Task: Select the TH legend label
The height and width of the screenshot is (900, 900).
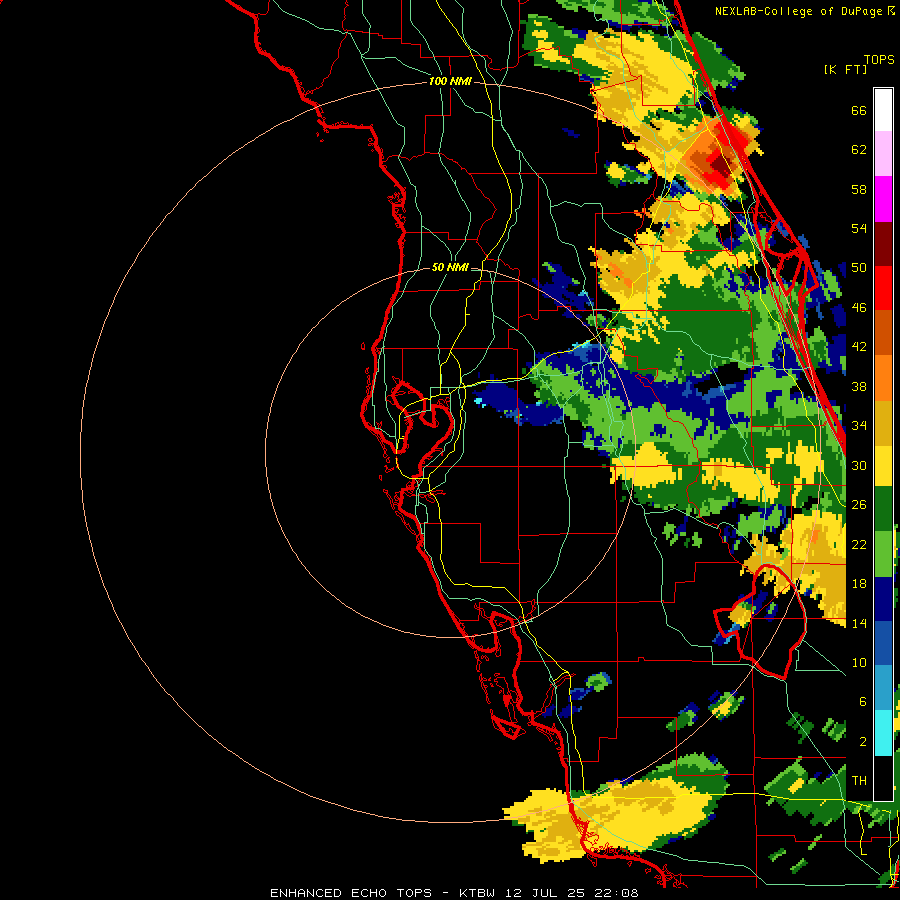Action: (x=859, y=781)
